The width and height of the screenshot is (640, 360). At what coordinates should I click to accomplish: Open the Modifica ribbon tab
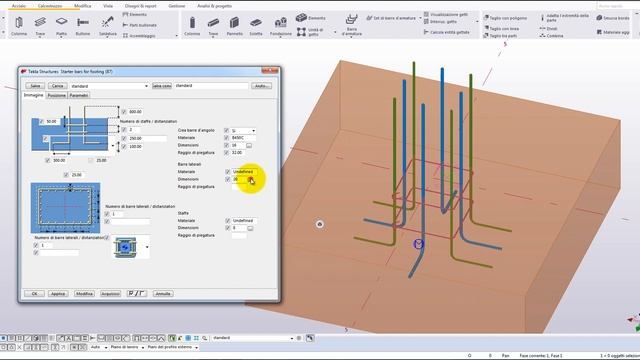point(82,6)
